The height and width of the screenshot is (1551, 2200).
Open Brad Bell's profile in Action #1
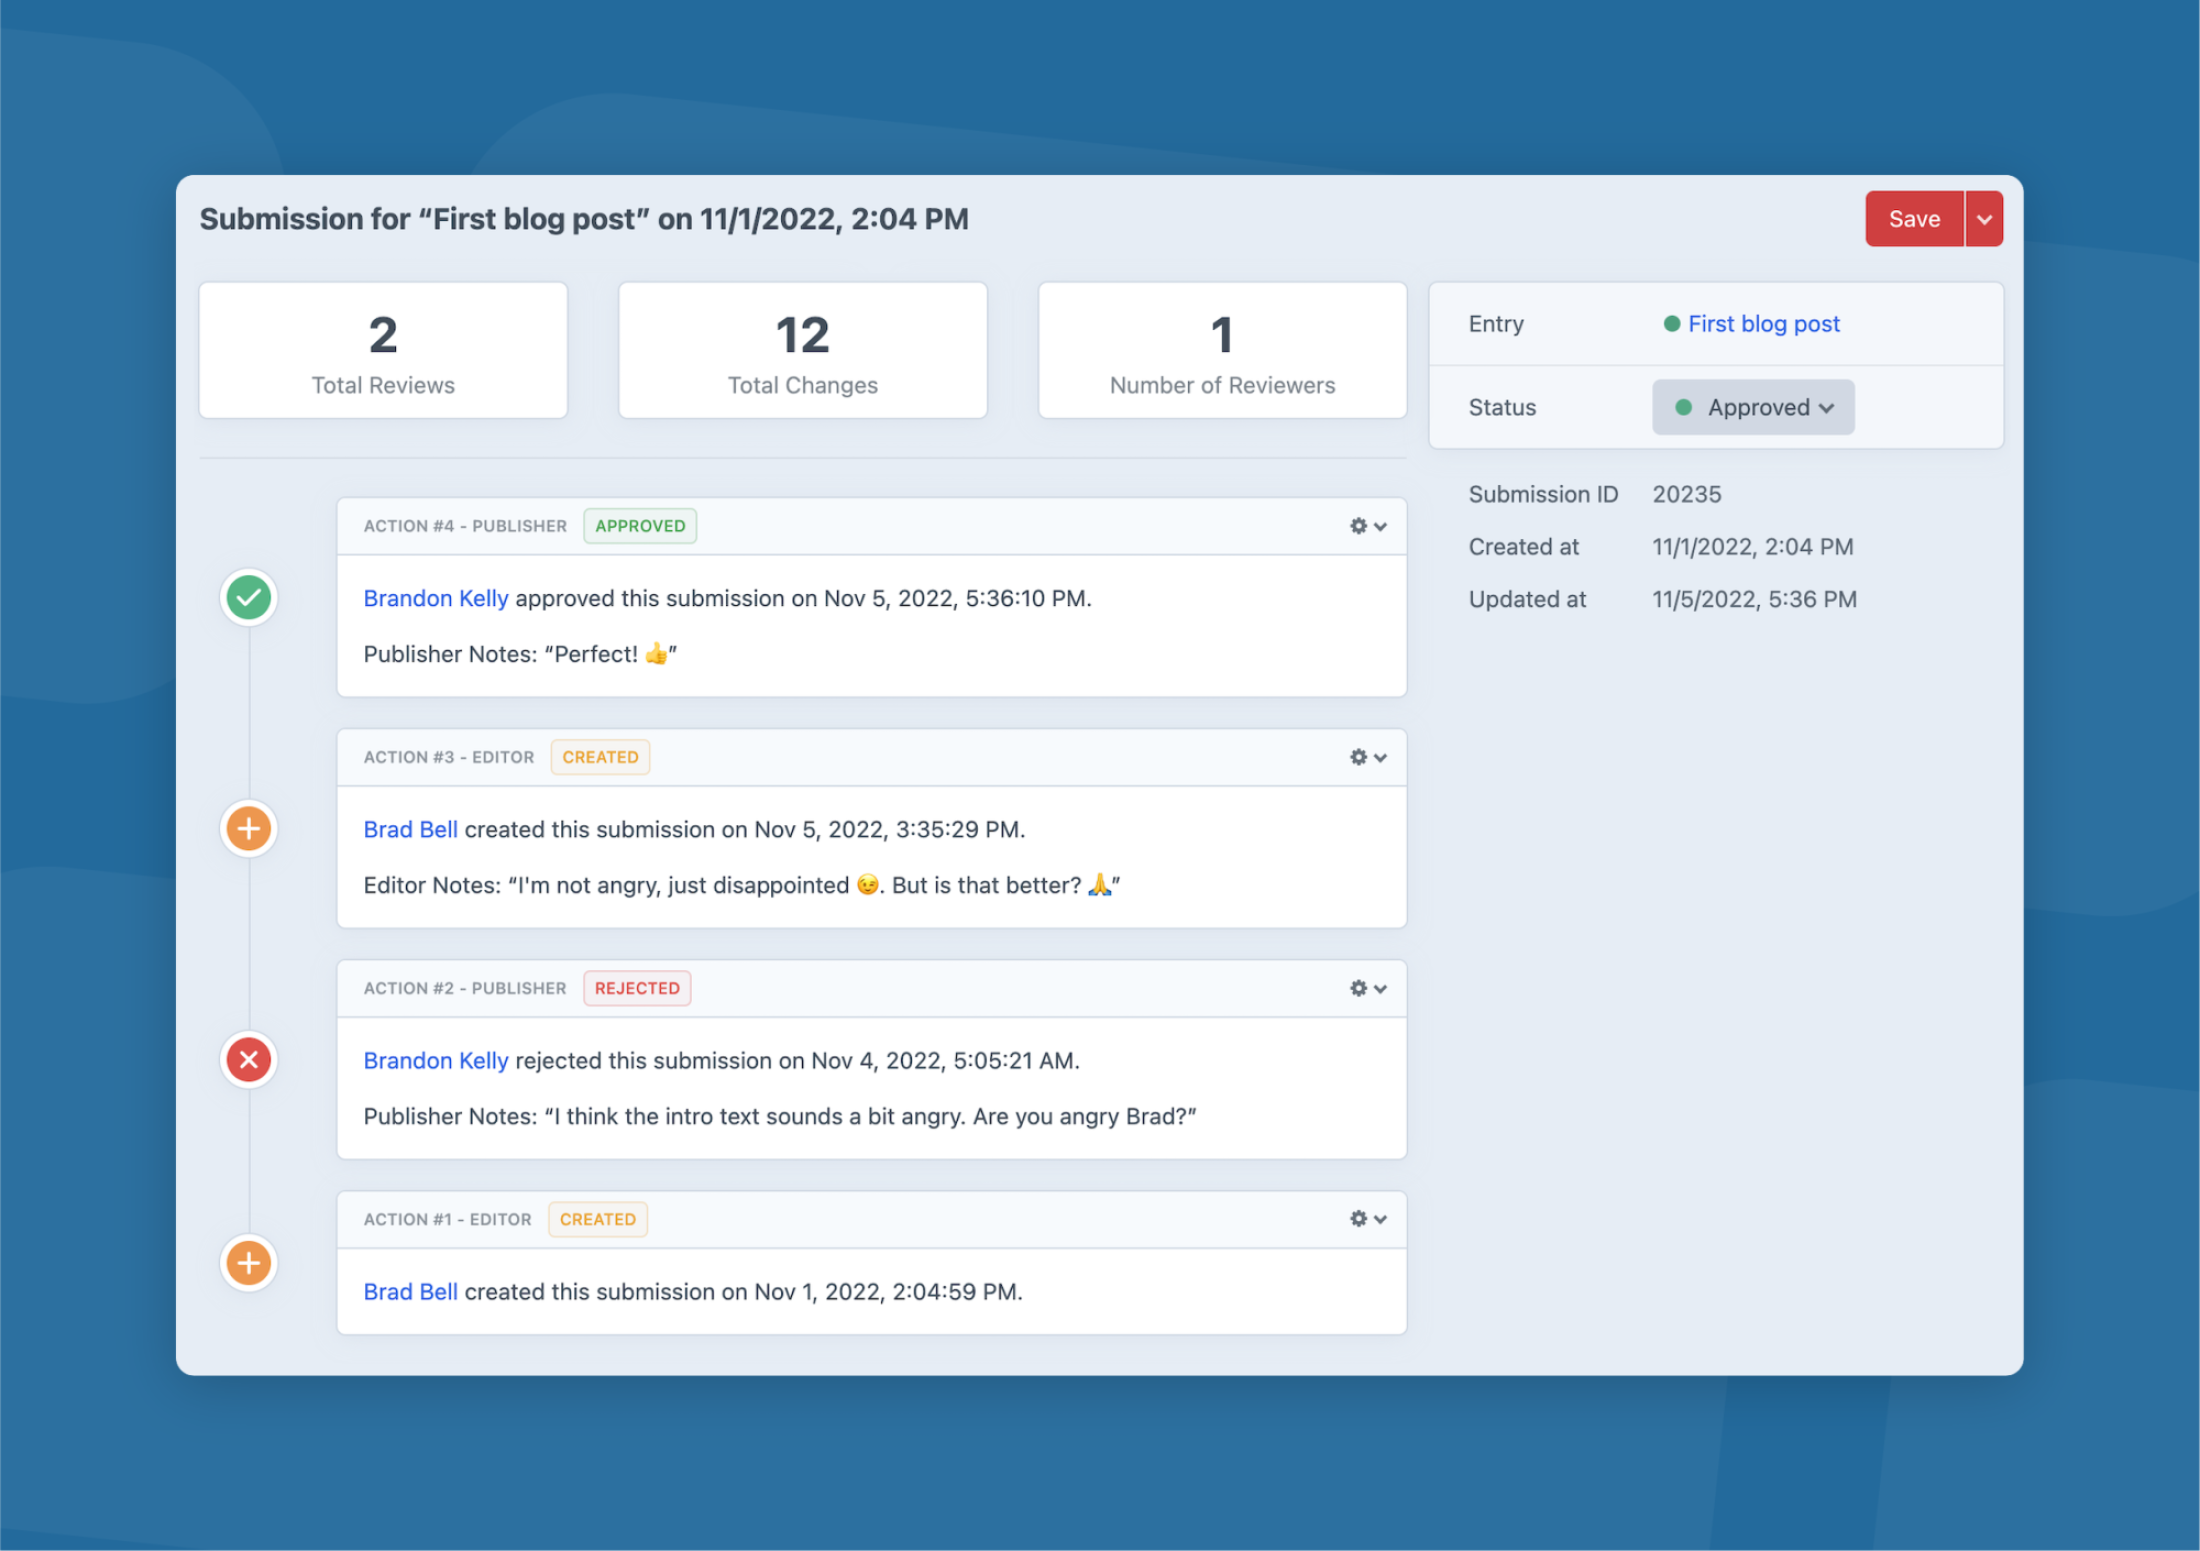pos(410,1291)
